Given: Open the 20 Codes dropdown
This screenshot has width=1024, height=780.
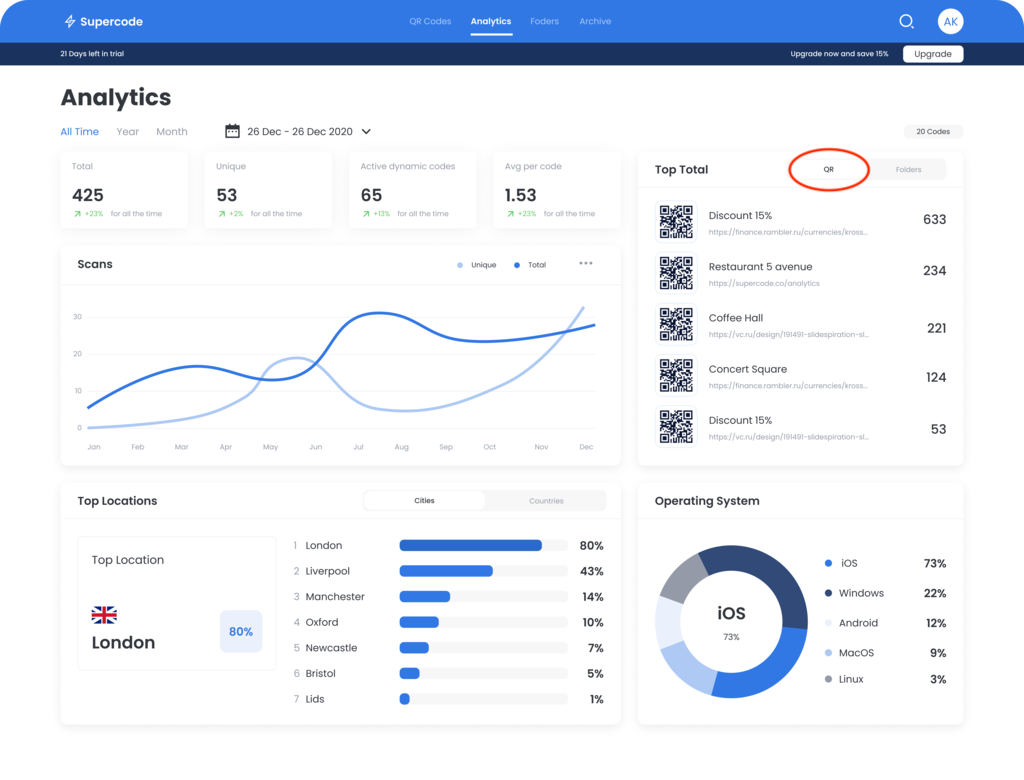Looking at the screenshot, I should 934,131.
